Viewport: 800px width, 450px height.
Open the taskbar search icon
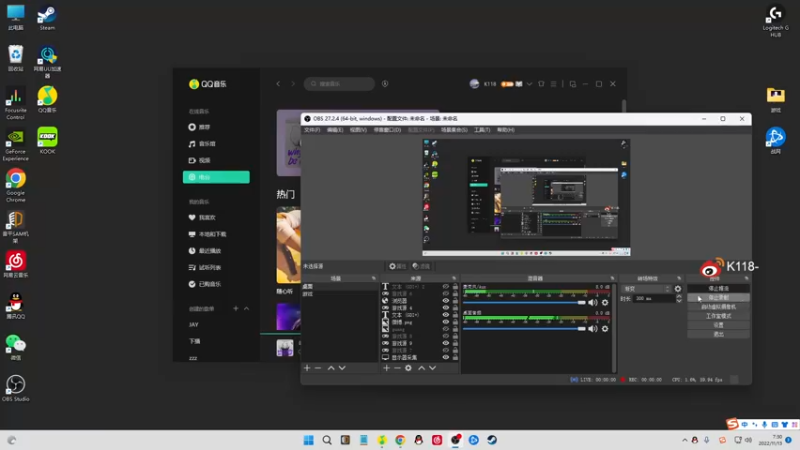point(327,440)
